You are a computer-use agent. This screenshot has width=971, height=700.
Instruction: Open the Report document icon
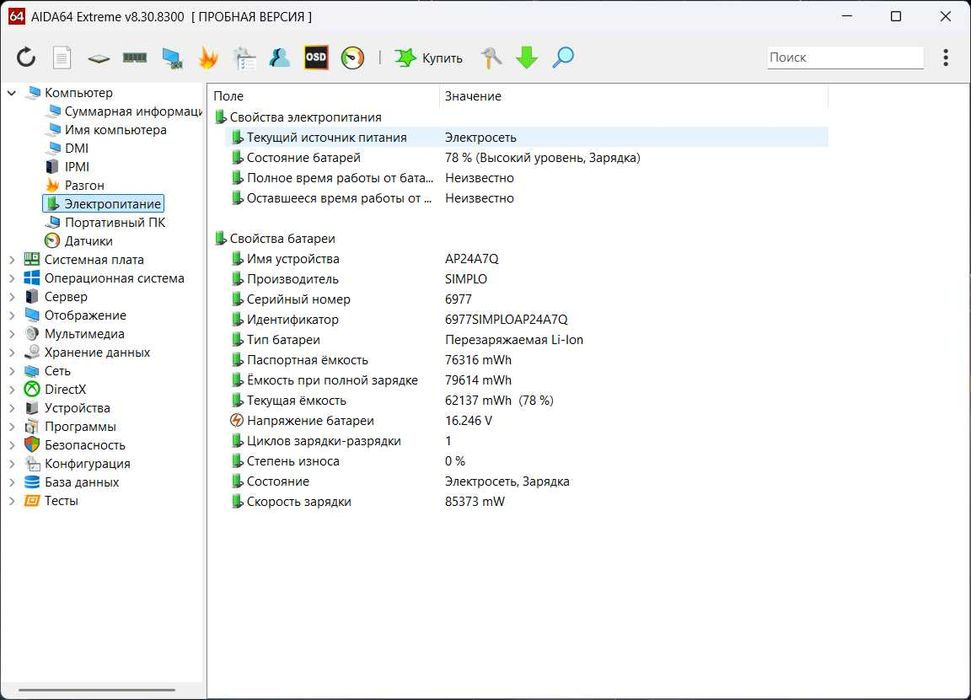[61, 58]
